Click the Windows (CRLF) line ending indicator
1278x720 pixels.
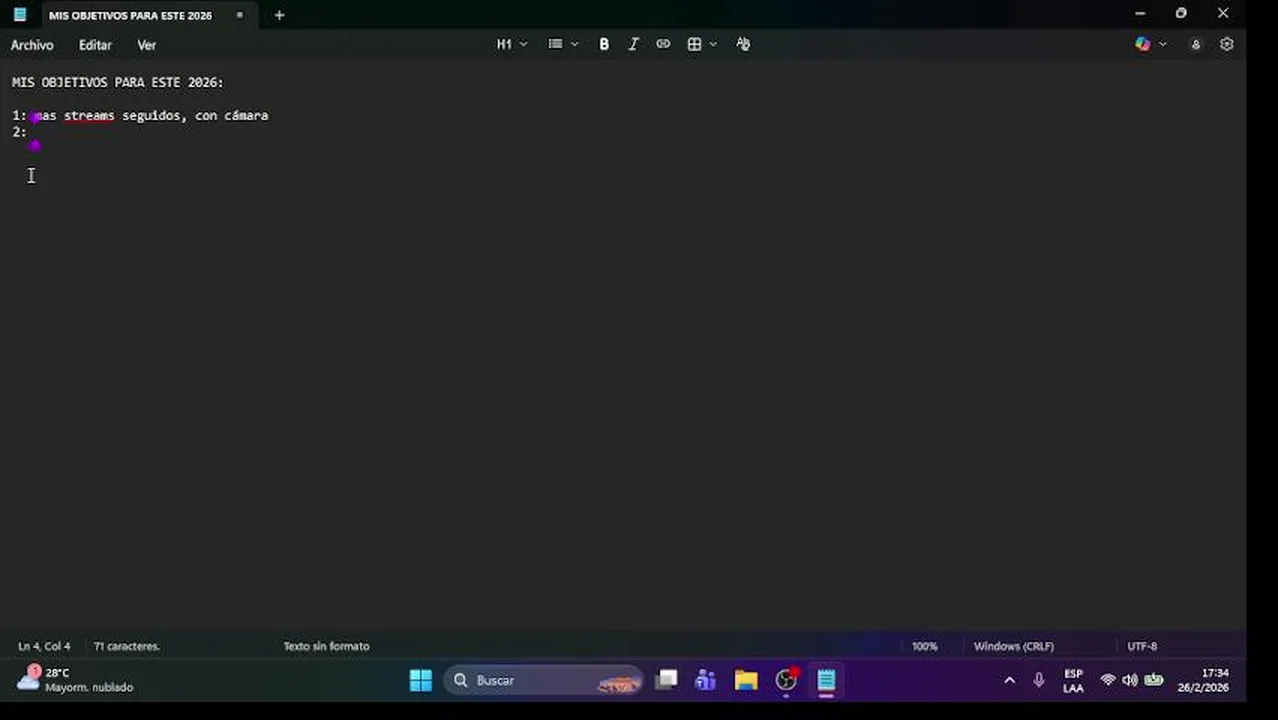tap(1013, 646)
